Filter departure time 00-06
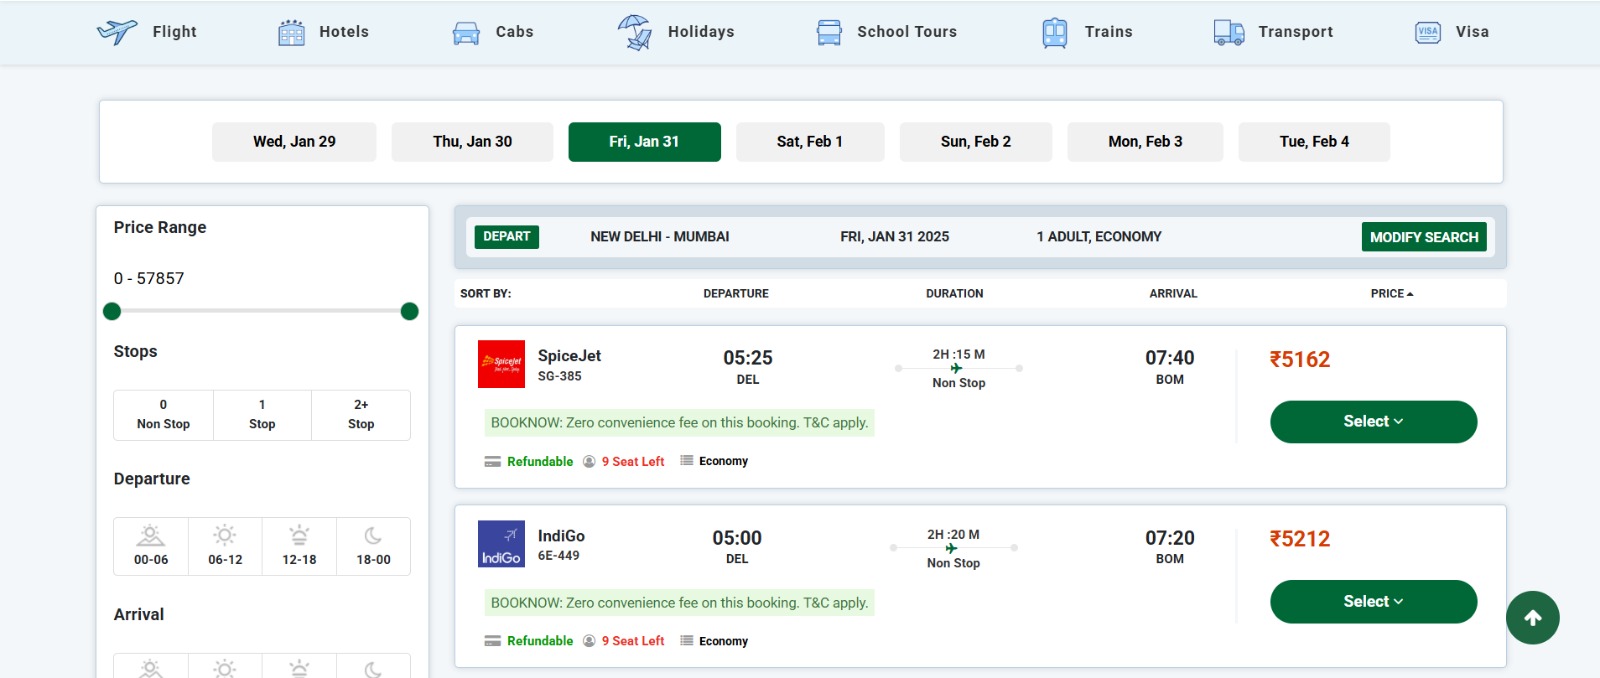The height and width of the screenshot is (678, 1600). click(x=151, y=546)
